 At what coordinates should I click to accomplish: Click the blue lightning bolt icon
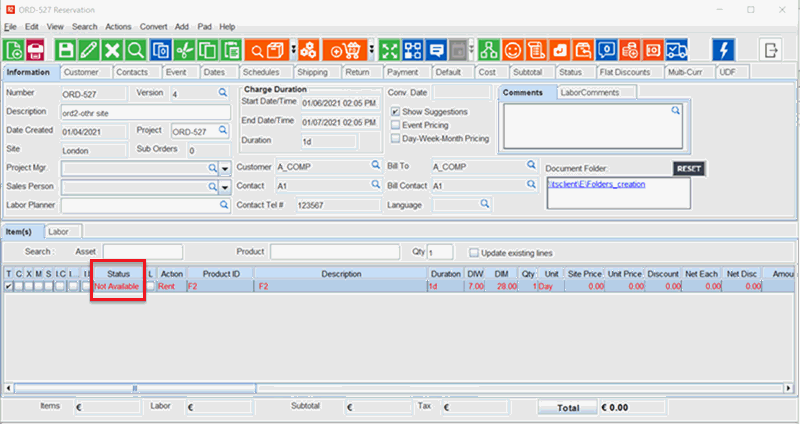click(724, 49)
